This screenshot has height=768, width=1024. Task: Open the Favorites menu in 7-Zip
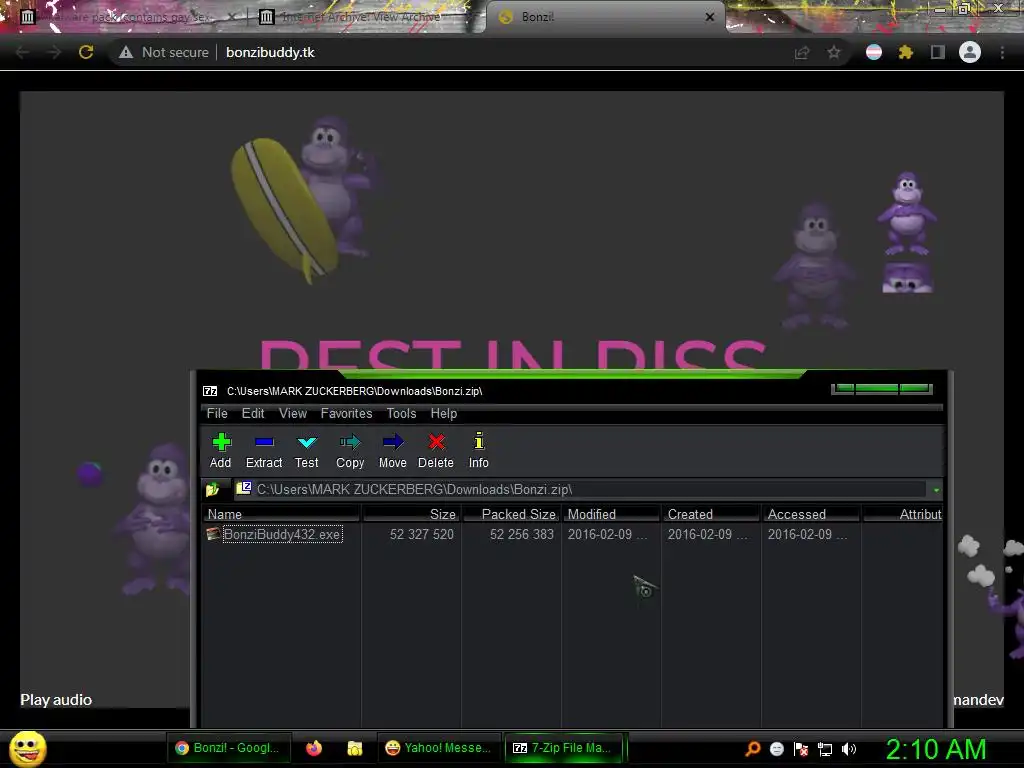click(346, 413)
